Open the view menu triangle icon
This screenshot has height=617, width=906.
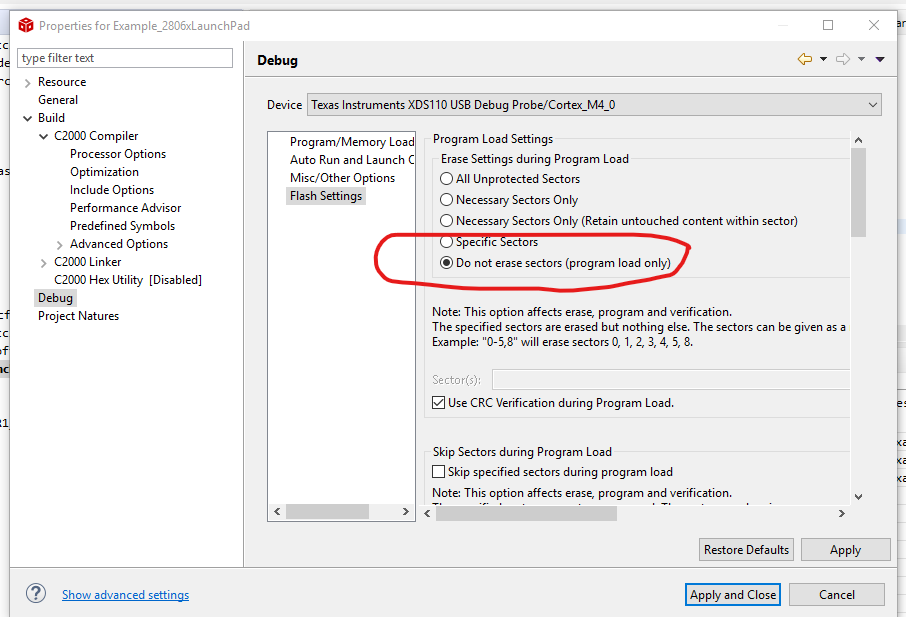[x=880, y=60]
